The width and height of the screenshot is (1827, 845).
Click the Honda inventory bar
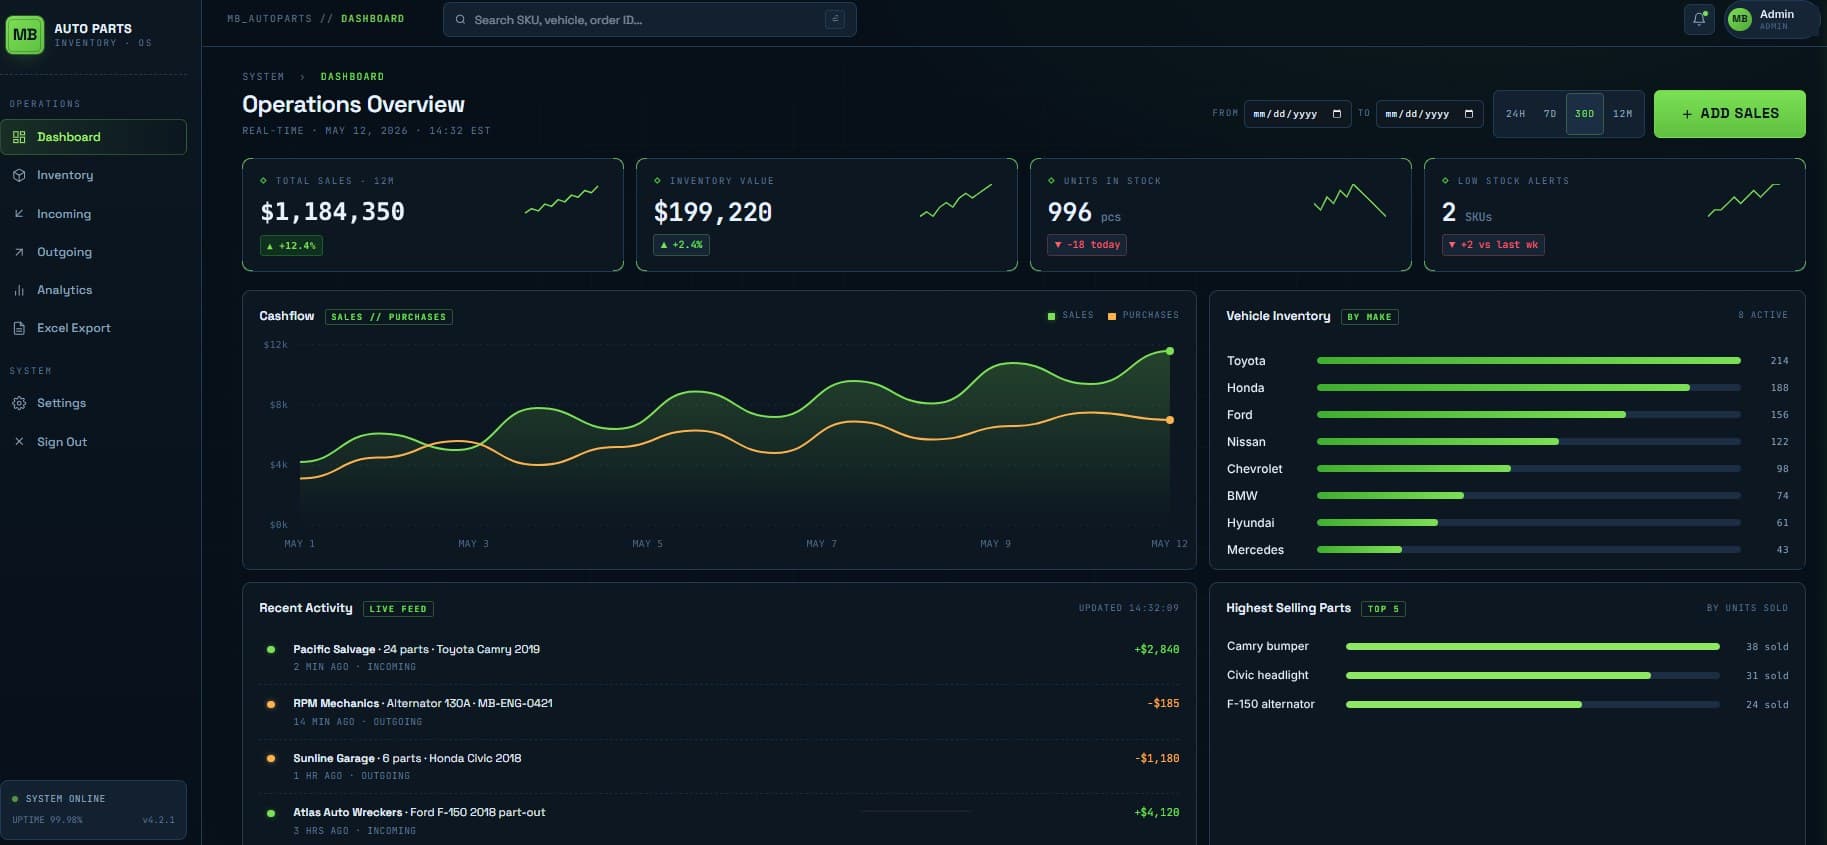point(1528,388)
